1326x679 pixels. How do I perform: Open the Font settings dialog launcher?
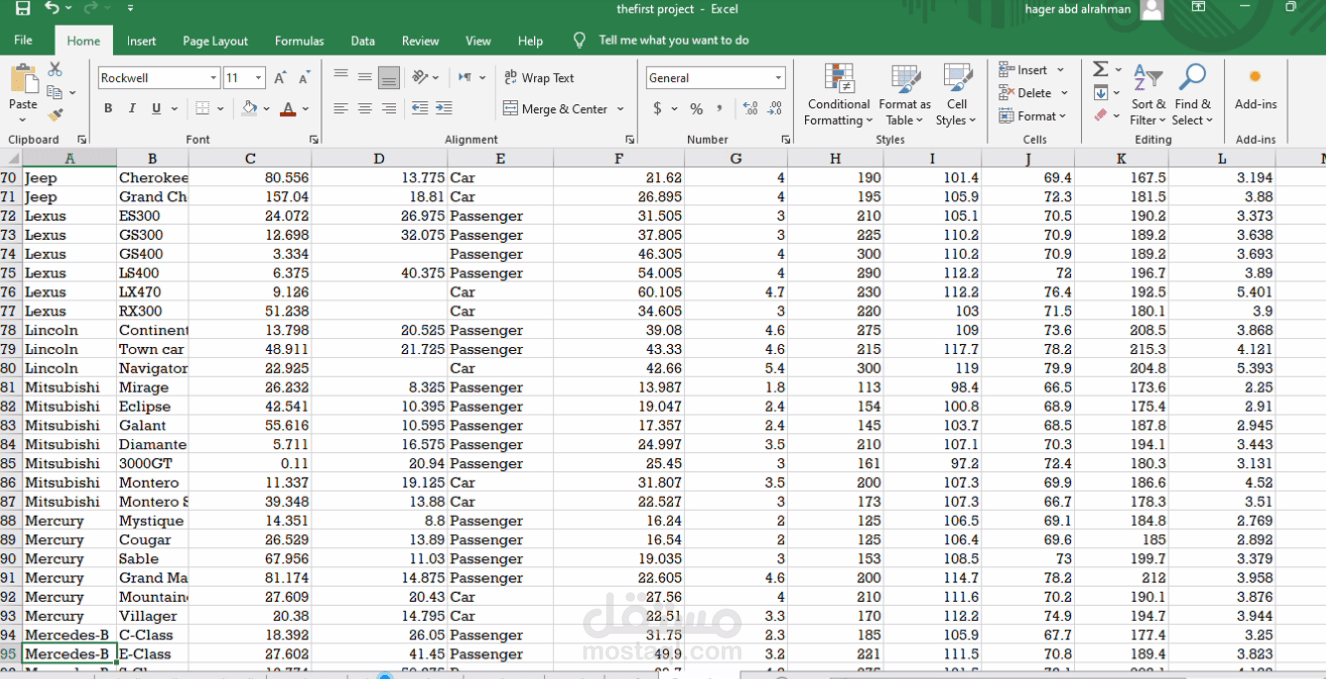[x=314, y=140]
